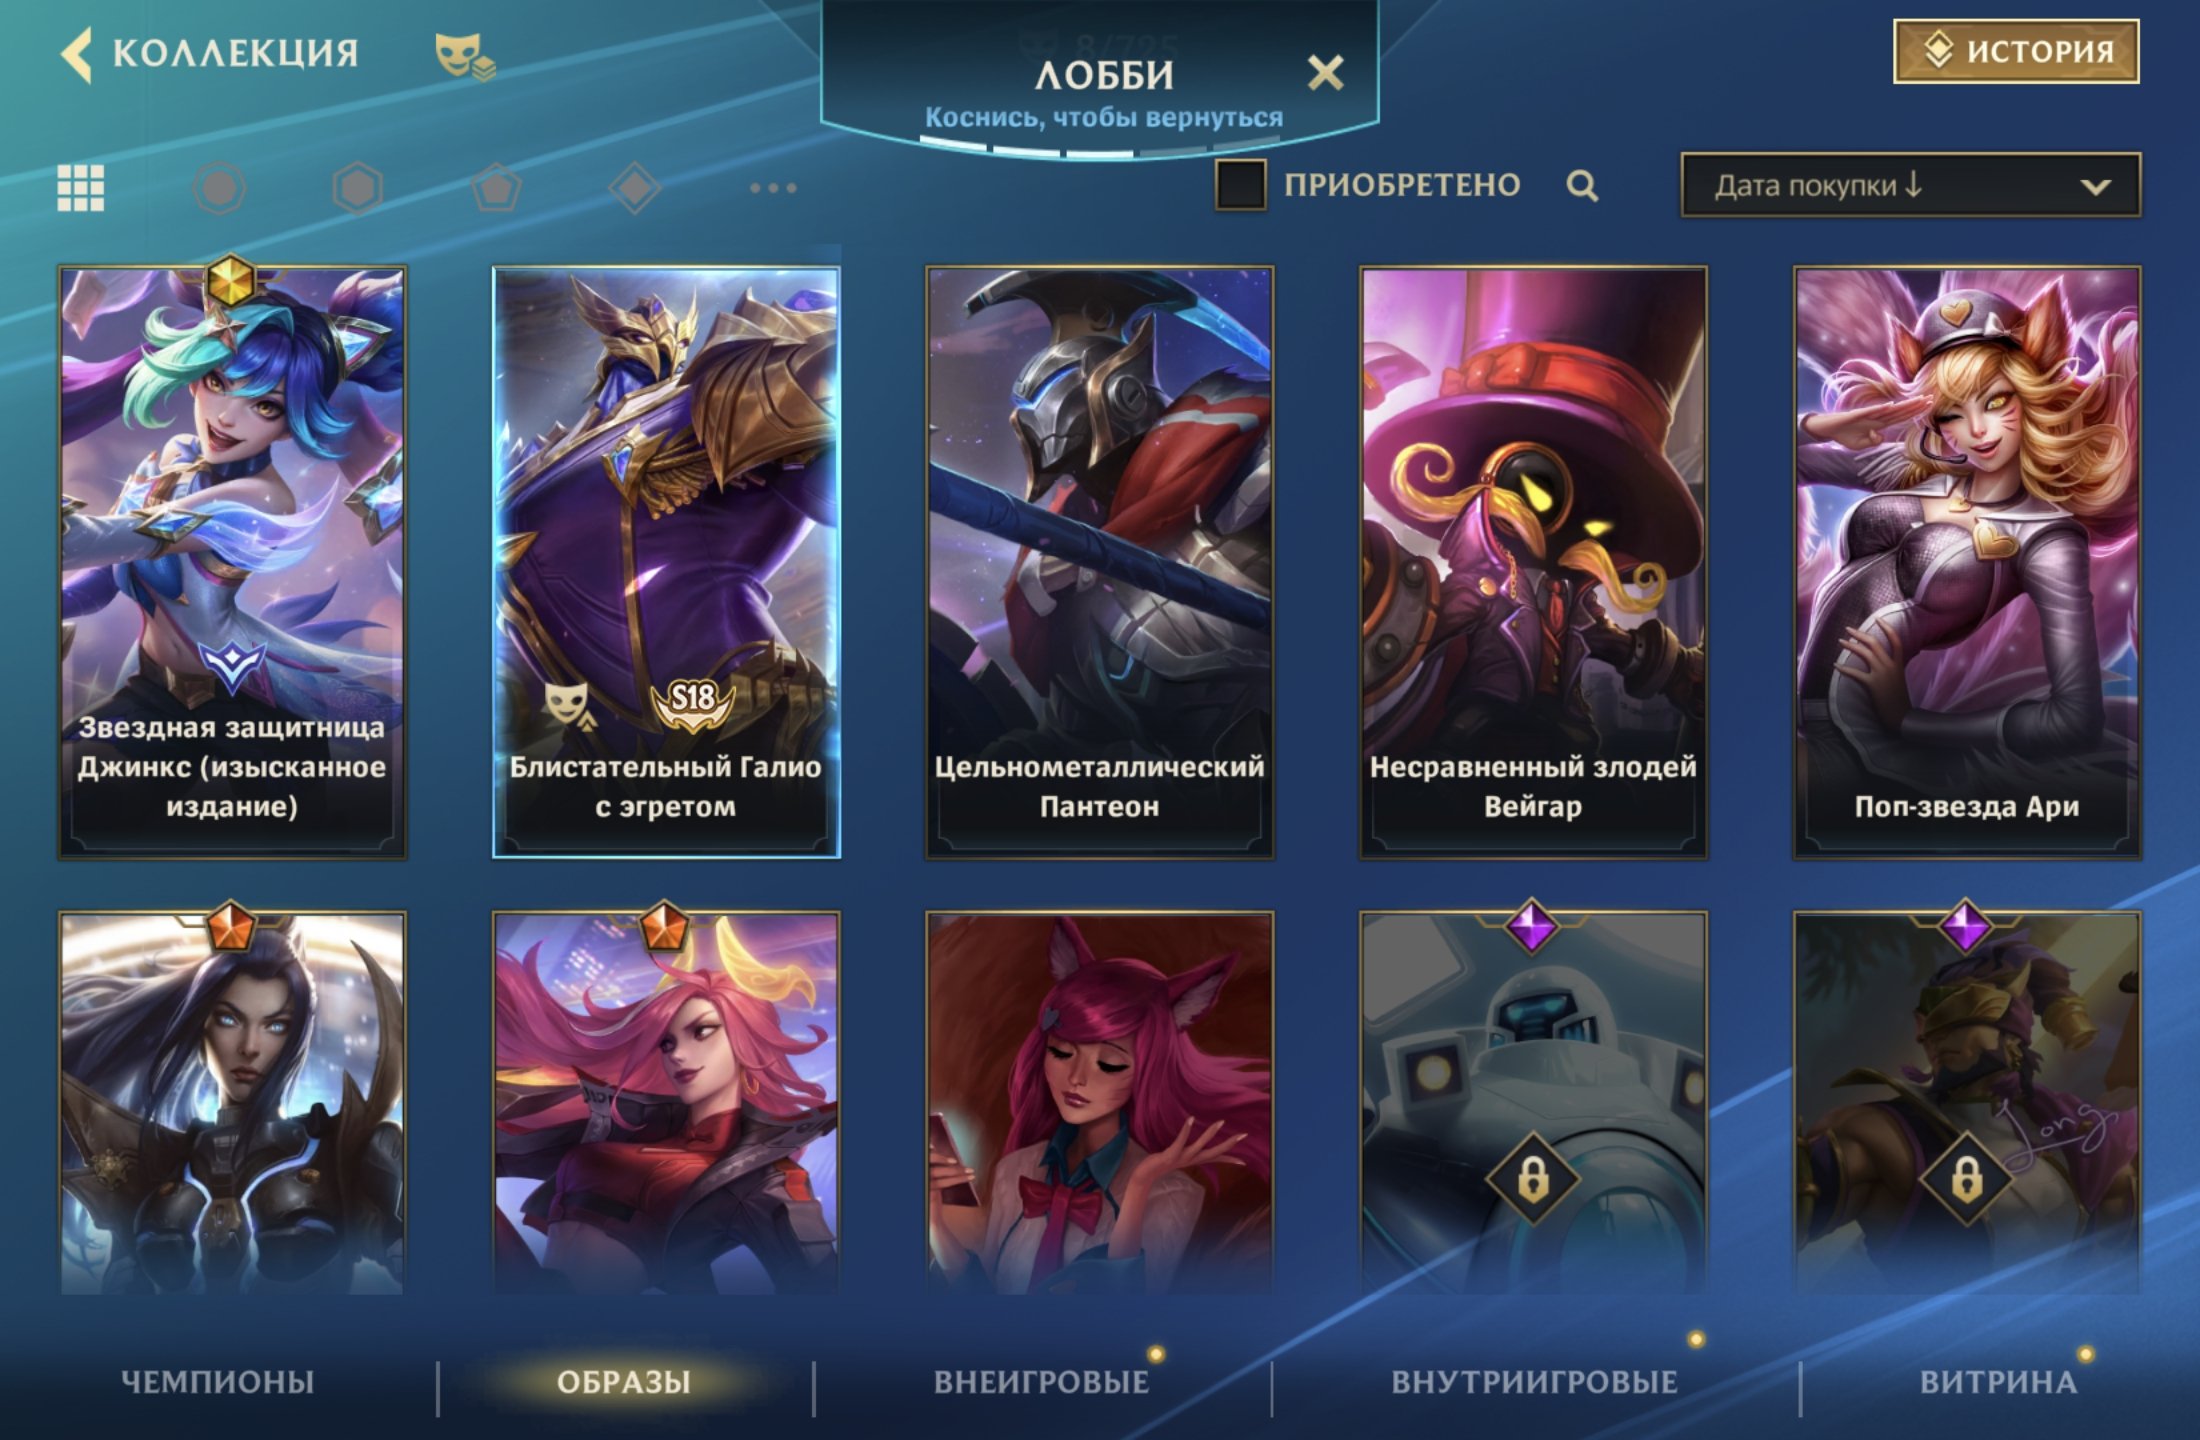Open the three-dots more filters icon
The image size is (2200, 1440).
click(x=773, y=188)
